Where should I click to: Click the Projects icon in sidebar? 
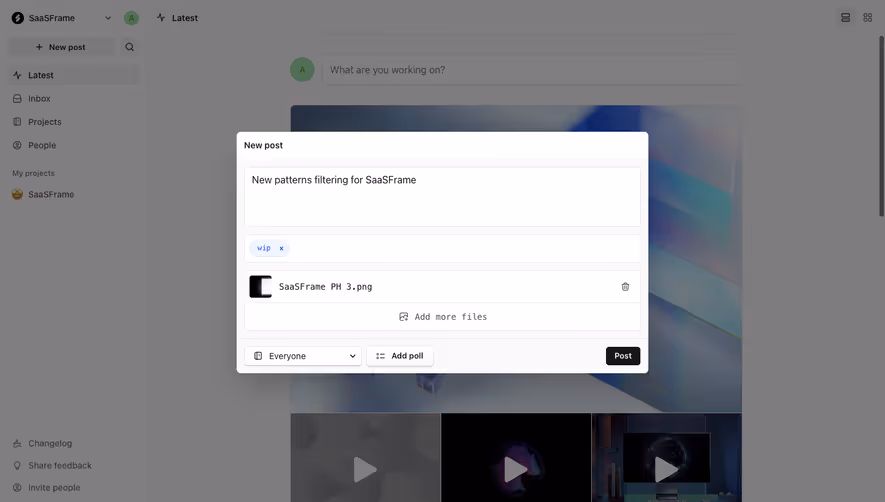click(17, 122)
